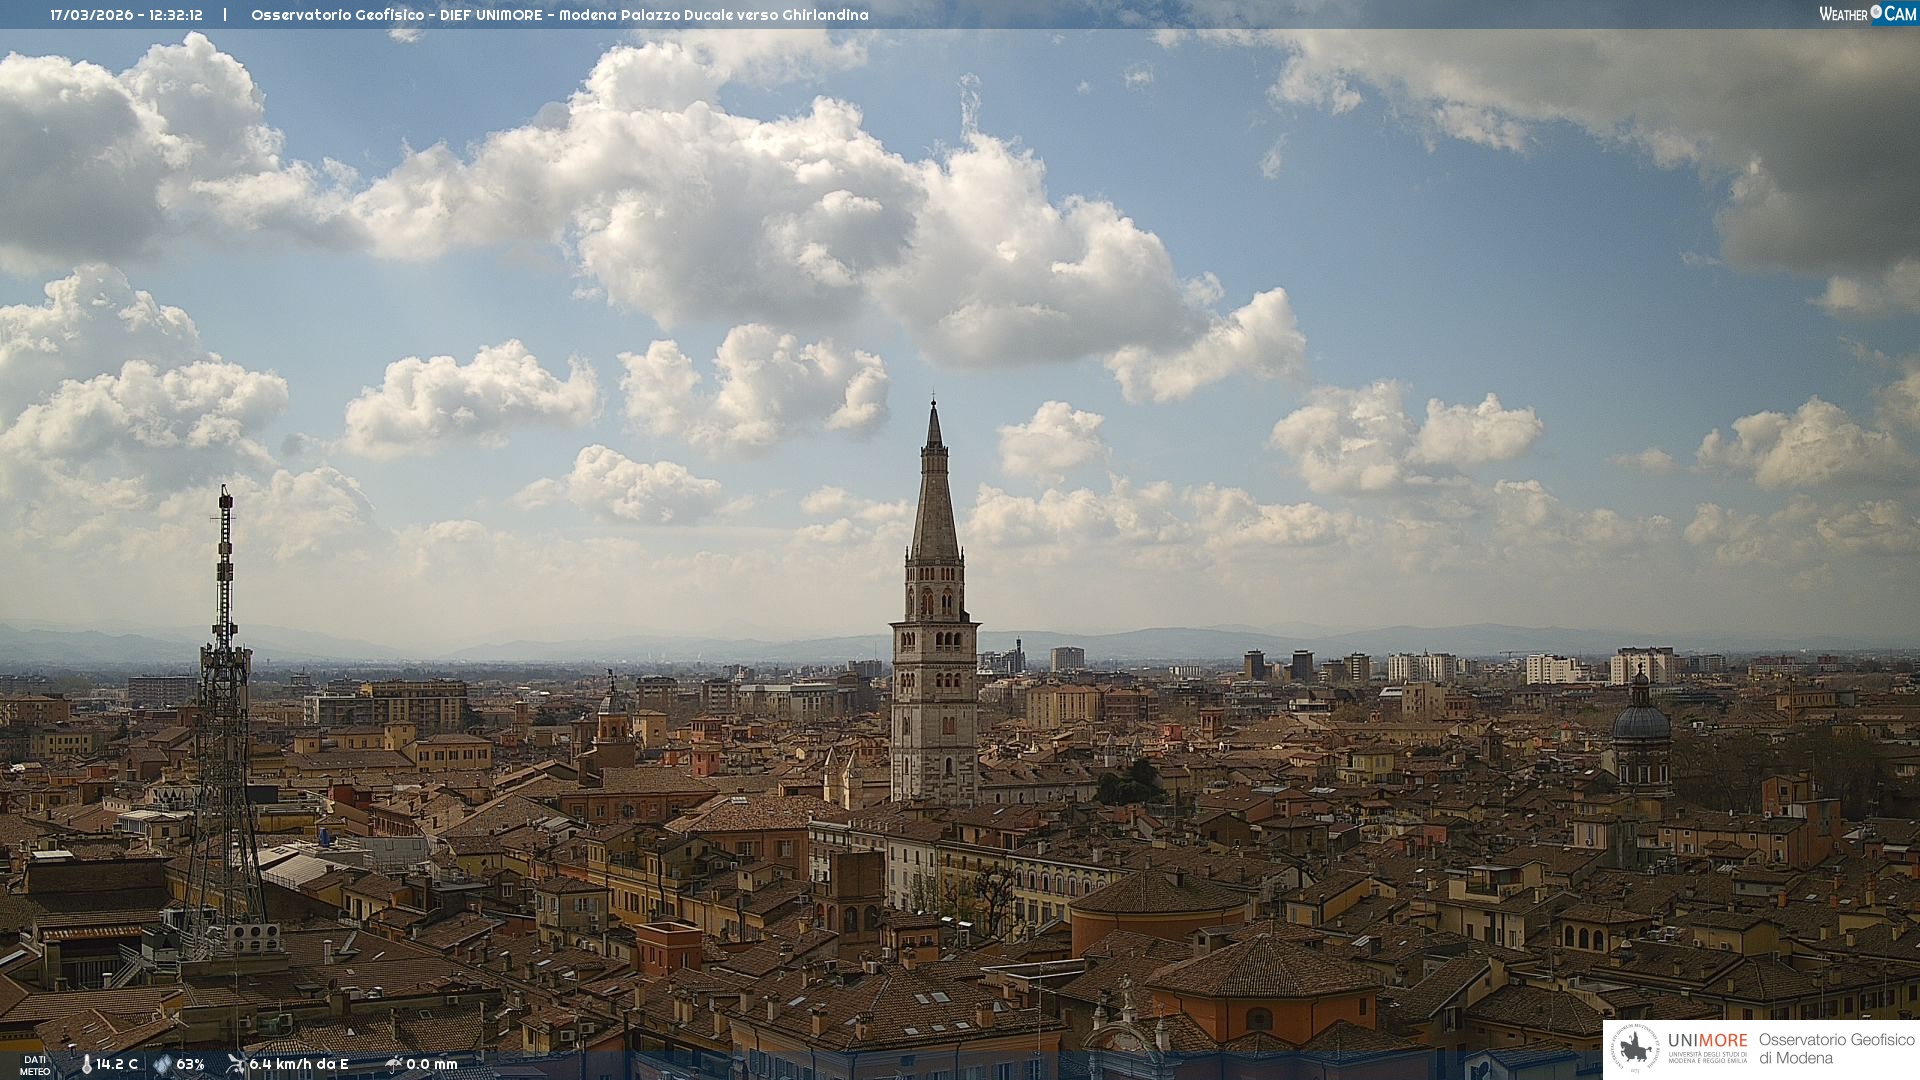Viewport: 1920px width, 1080px height.
Task: Select the DATI METEO label
Action: pos(35,1065)
